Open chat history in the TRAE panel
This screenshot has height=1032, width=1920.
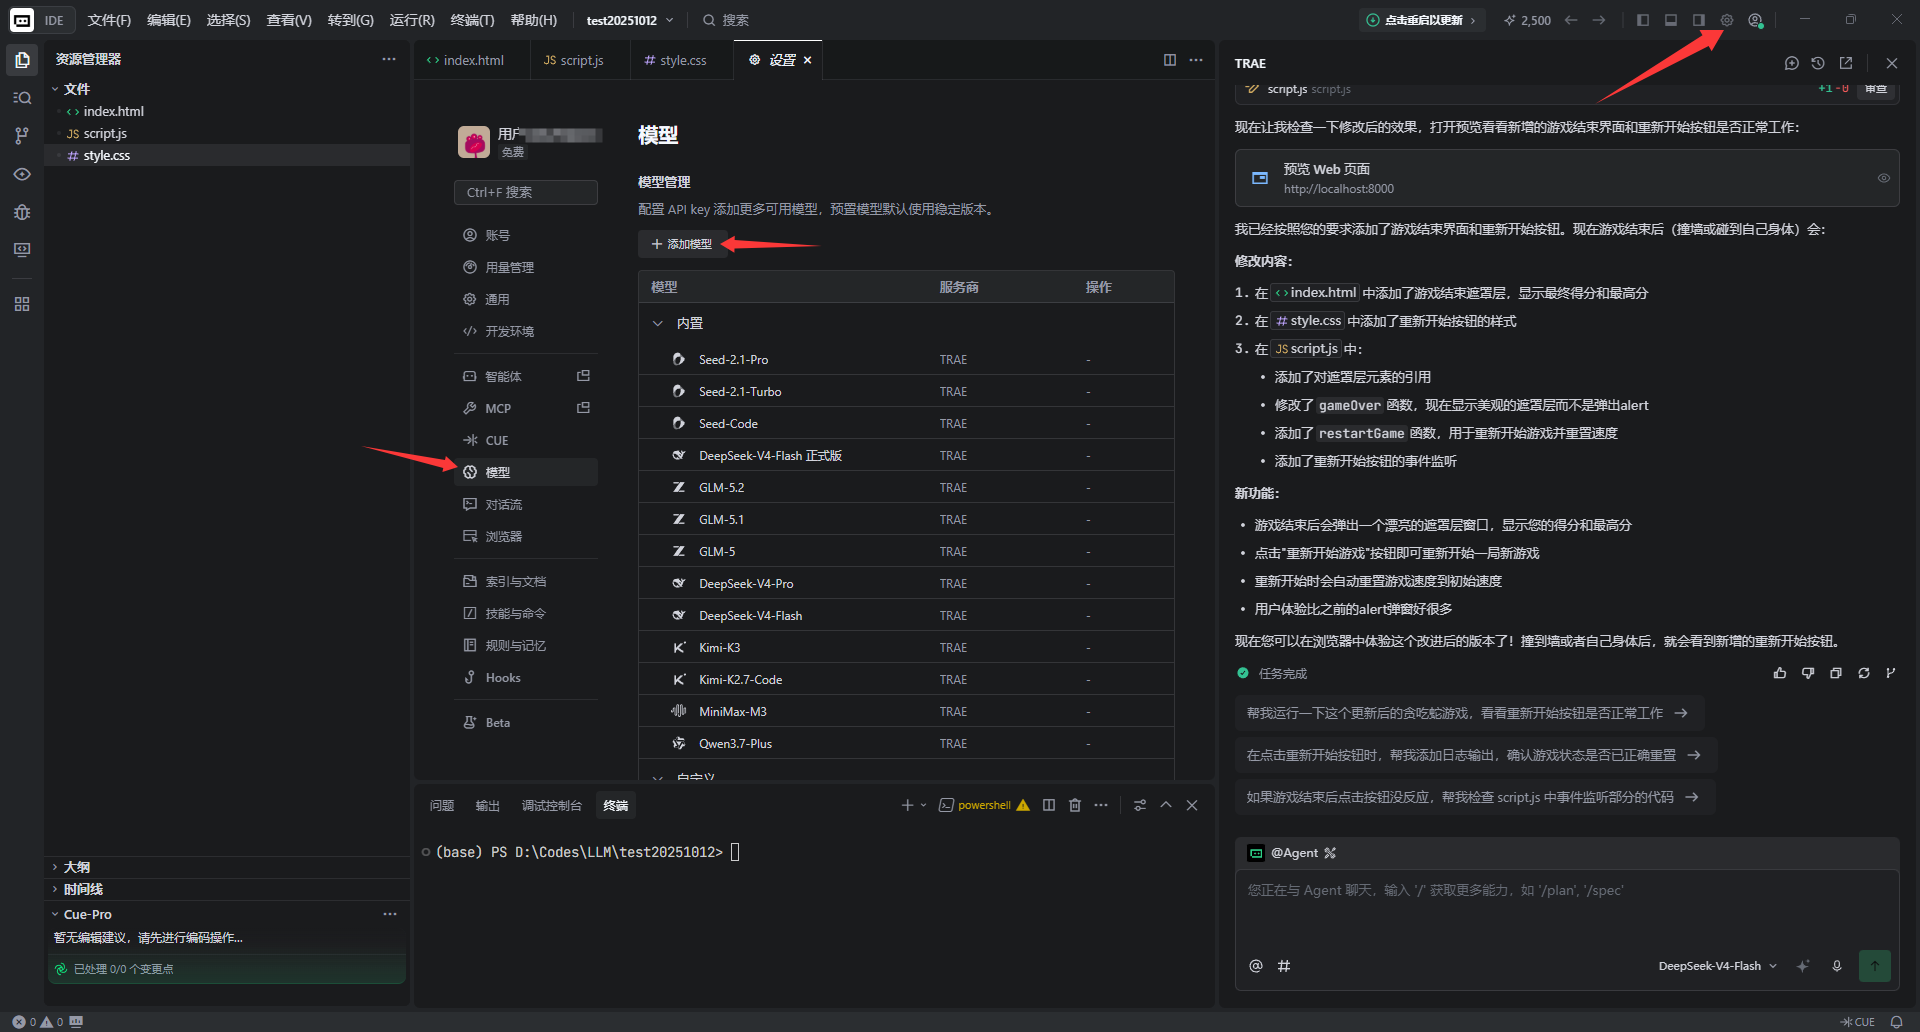point(1818,63)
